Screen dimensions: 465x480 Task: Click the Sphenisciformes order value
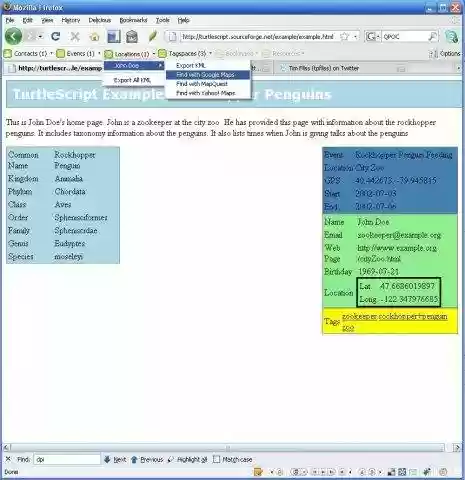81,217
